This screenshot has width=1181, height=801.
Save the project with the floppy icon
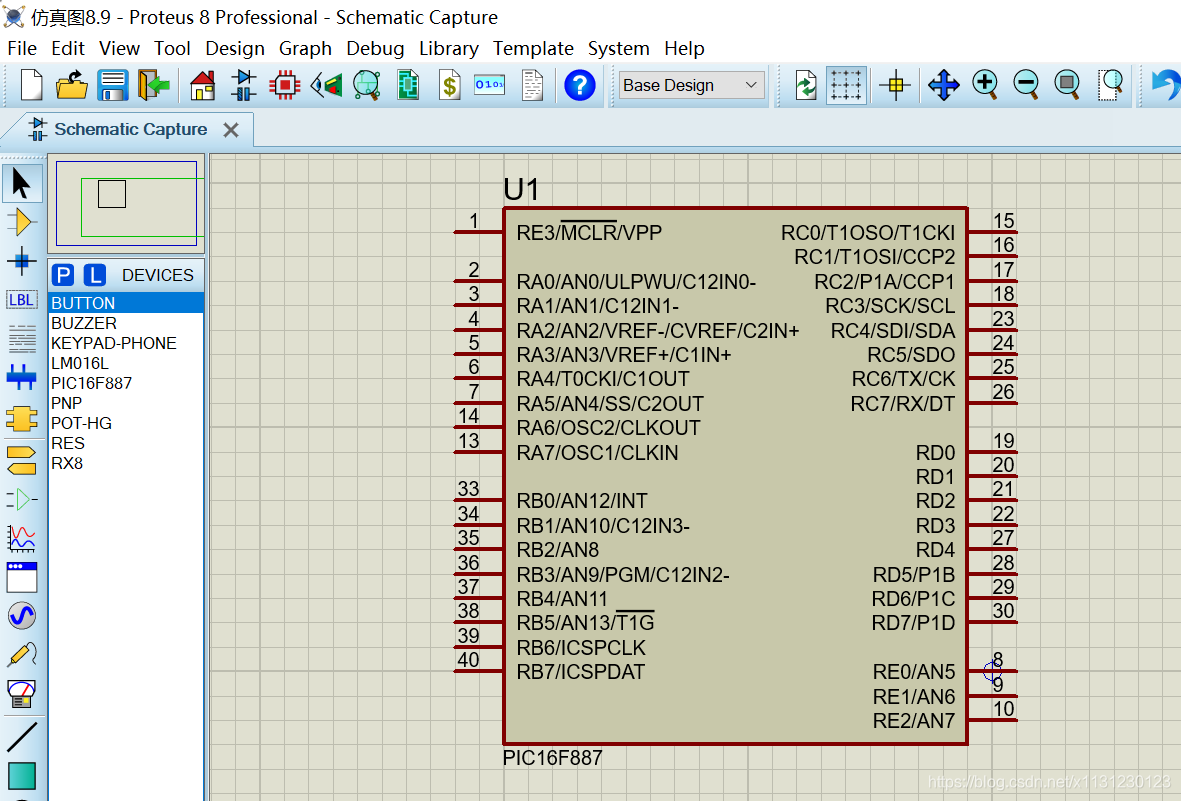pos(113,84)
